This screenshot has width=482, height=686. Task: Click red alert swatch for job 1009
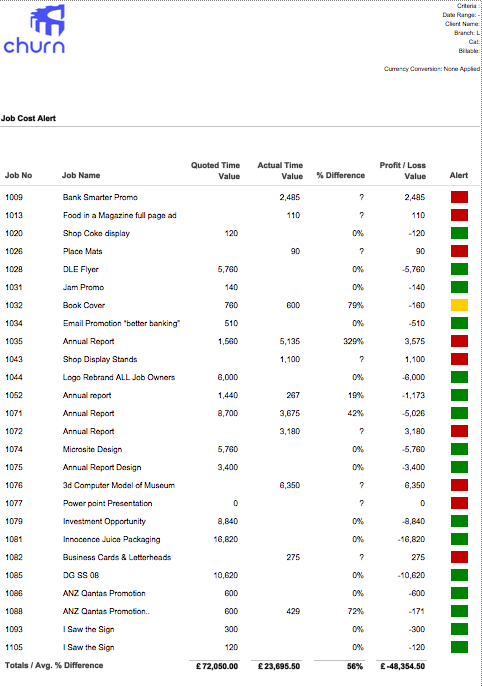click(459, 197)
